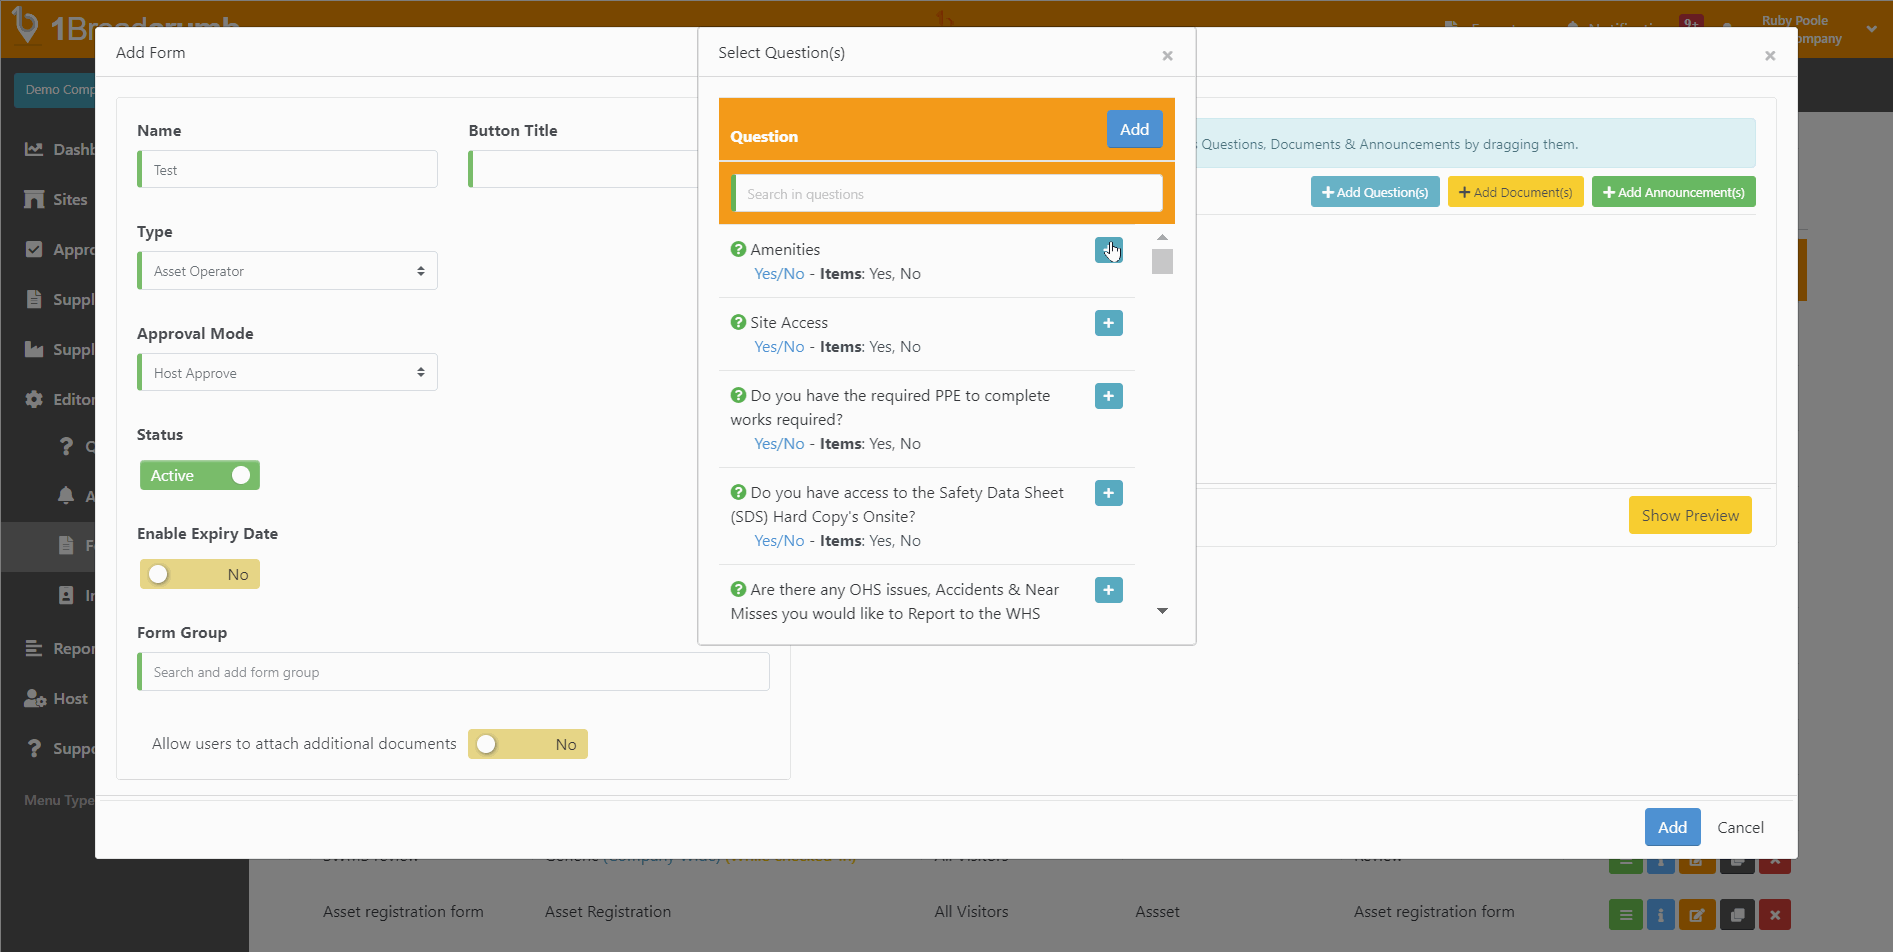Enable the Expiry Date toggle
1893x952 pixels.
(199, 574)
